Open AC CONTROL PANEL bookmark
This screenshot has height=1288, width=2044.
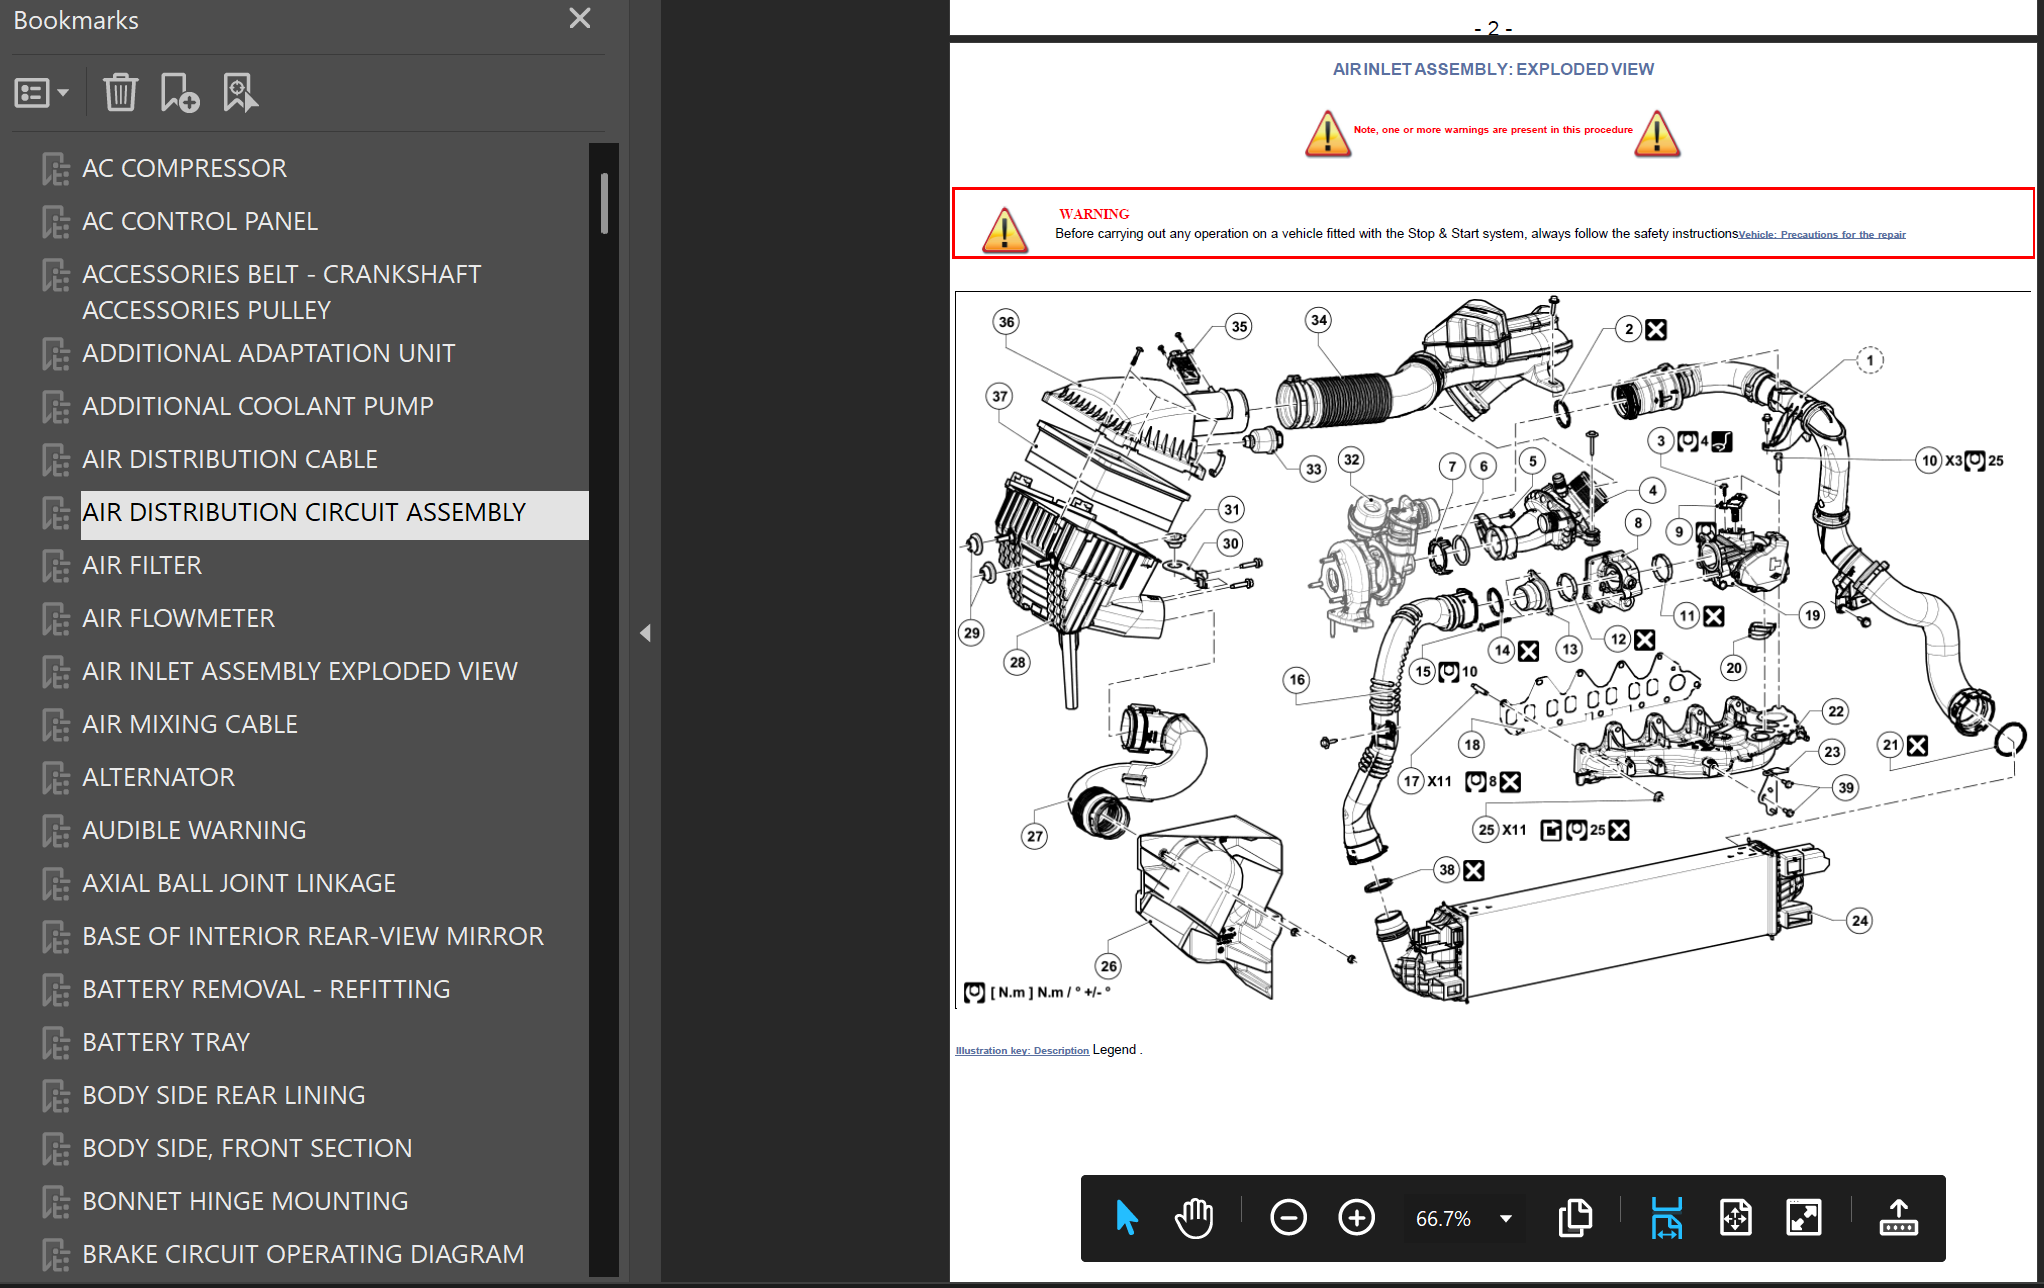click(200, 221)
